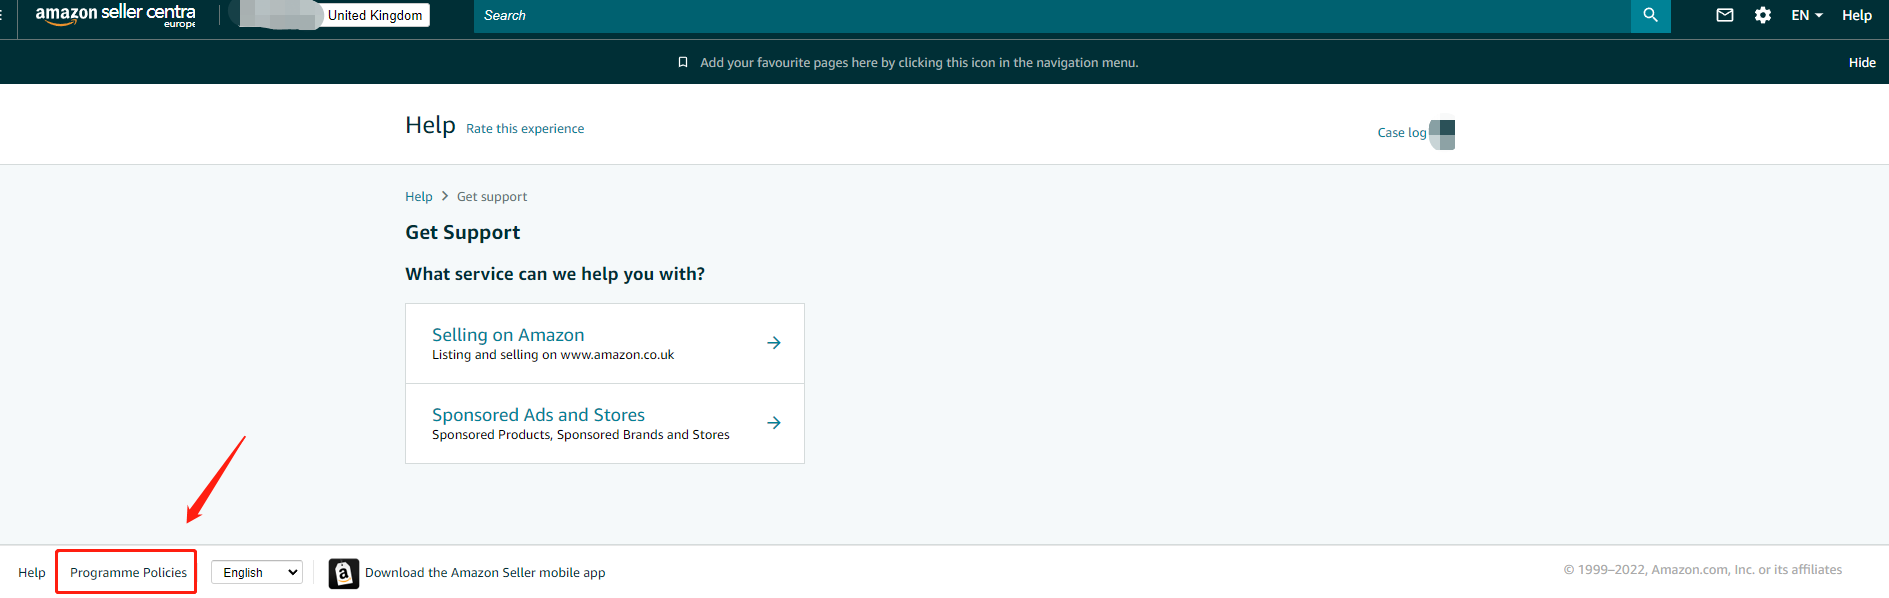This screenshot has width=1889, height=598.
Task: Select the Selling on Amazon option
Action: (605, 343)
